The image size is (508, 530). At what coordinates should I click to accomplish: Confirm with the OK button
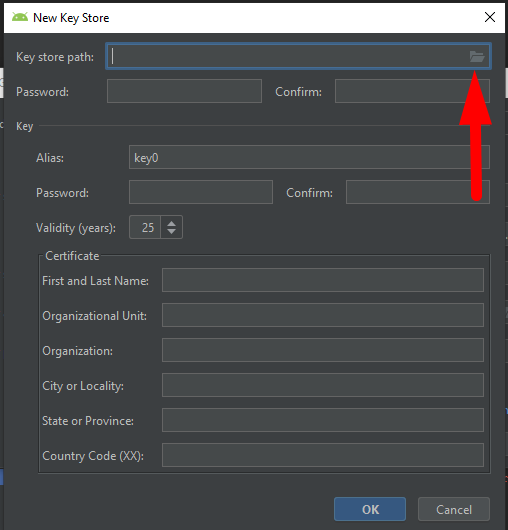pos(370,509)
